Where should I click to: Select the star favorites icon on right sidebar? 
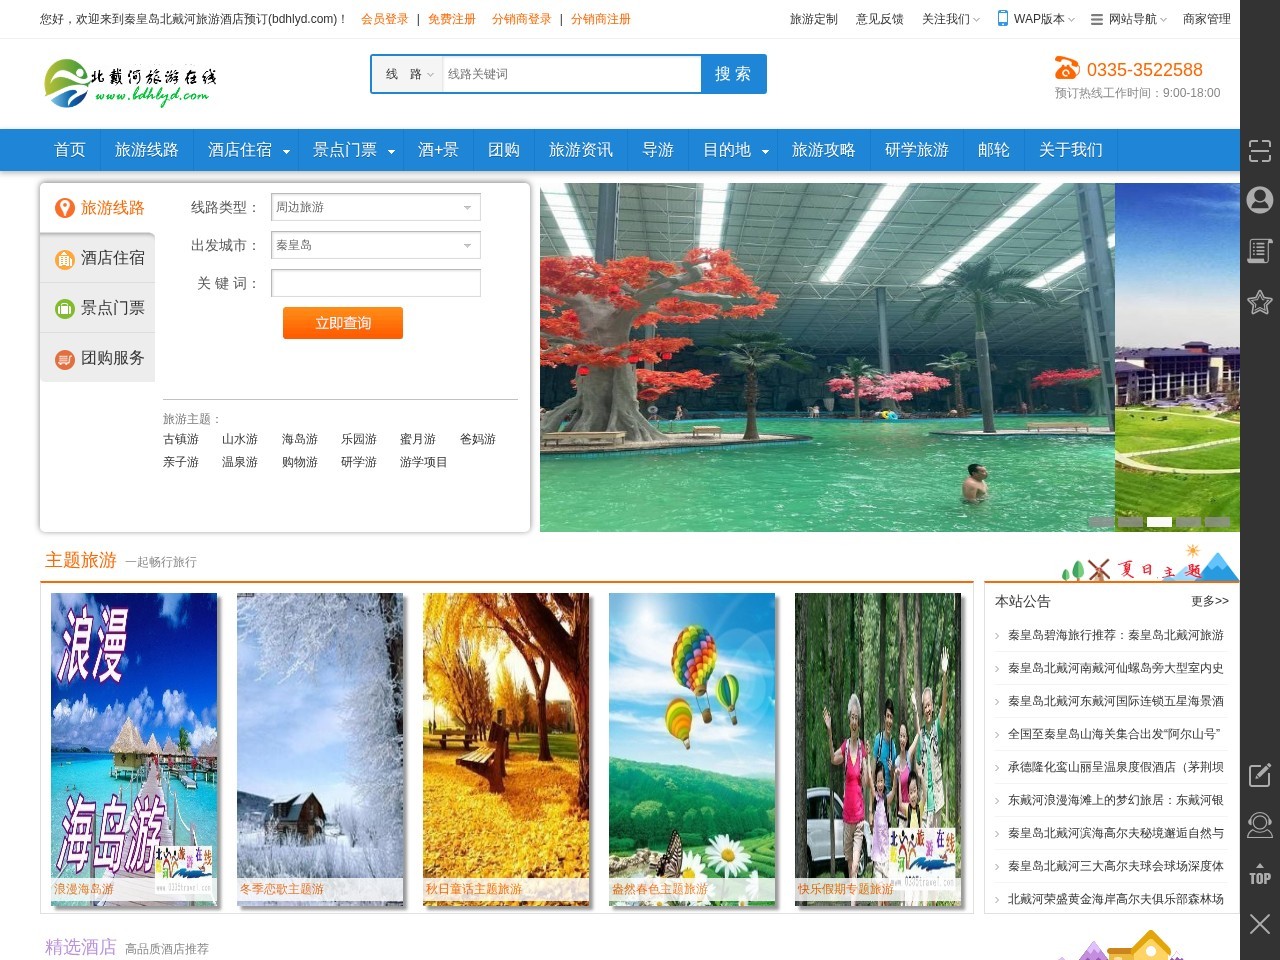[x=1259, y=301]
